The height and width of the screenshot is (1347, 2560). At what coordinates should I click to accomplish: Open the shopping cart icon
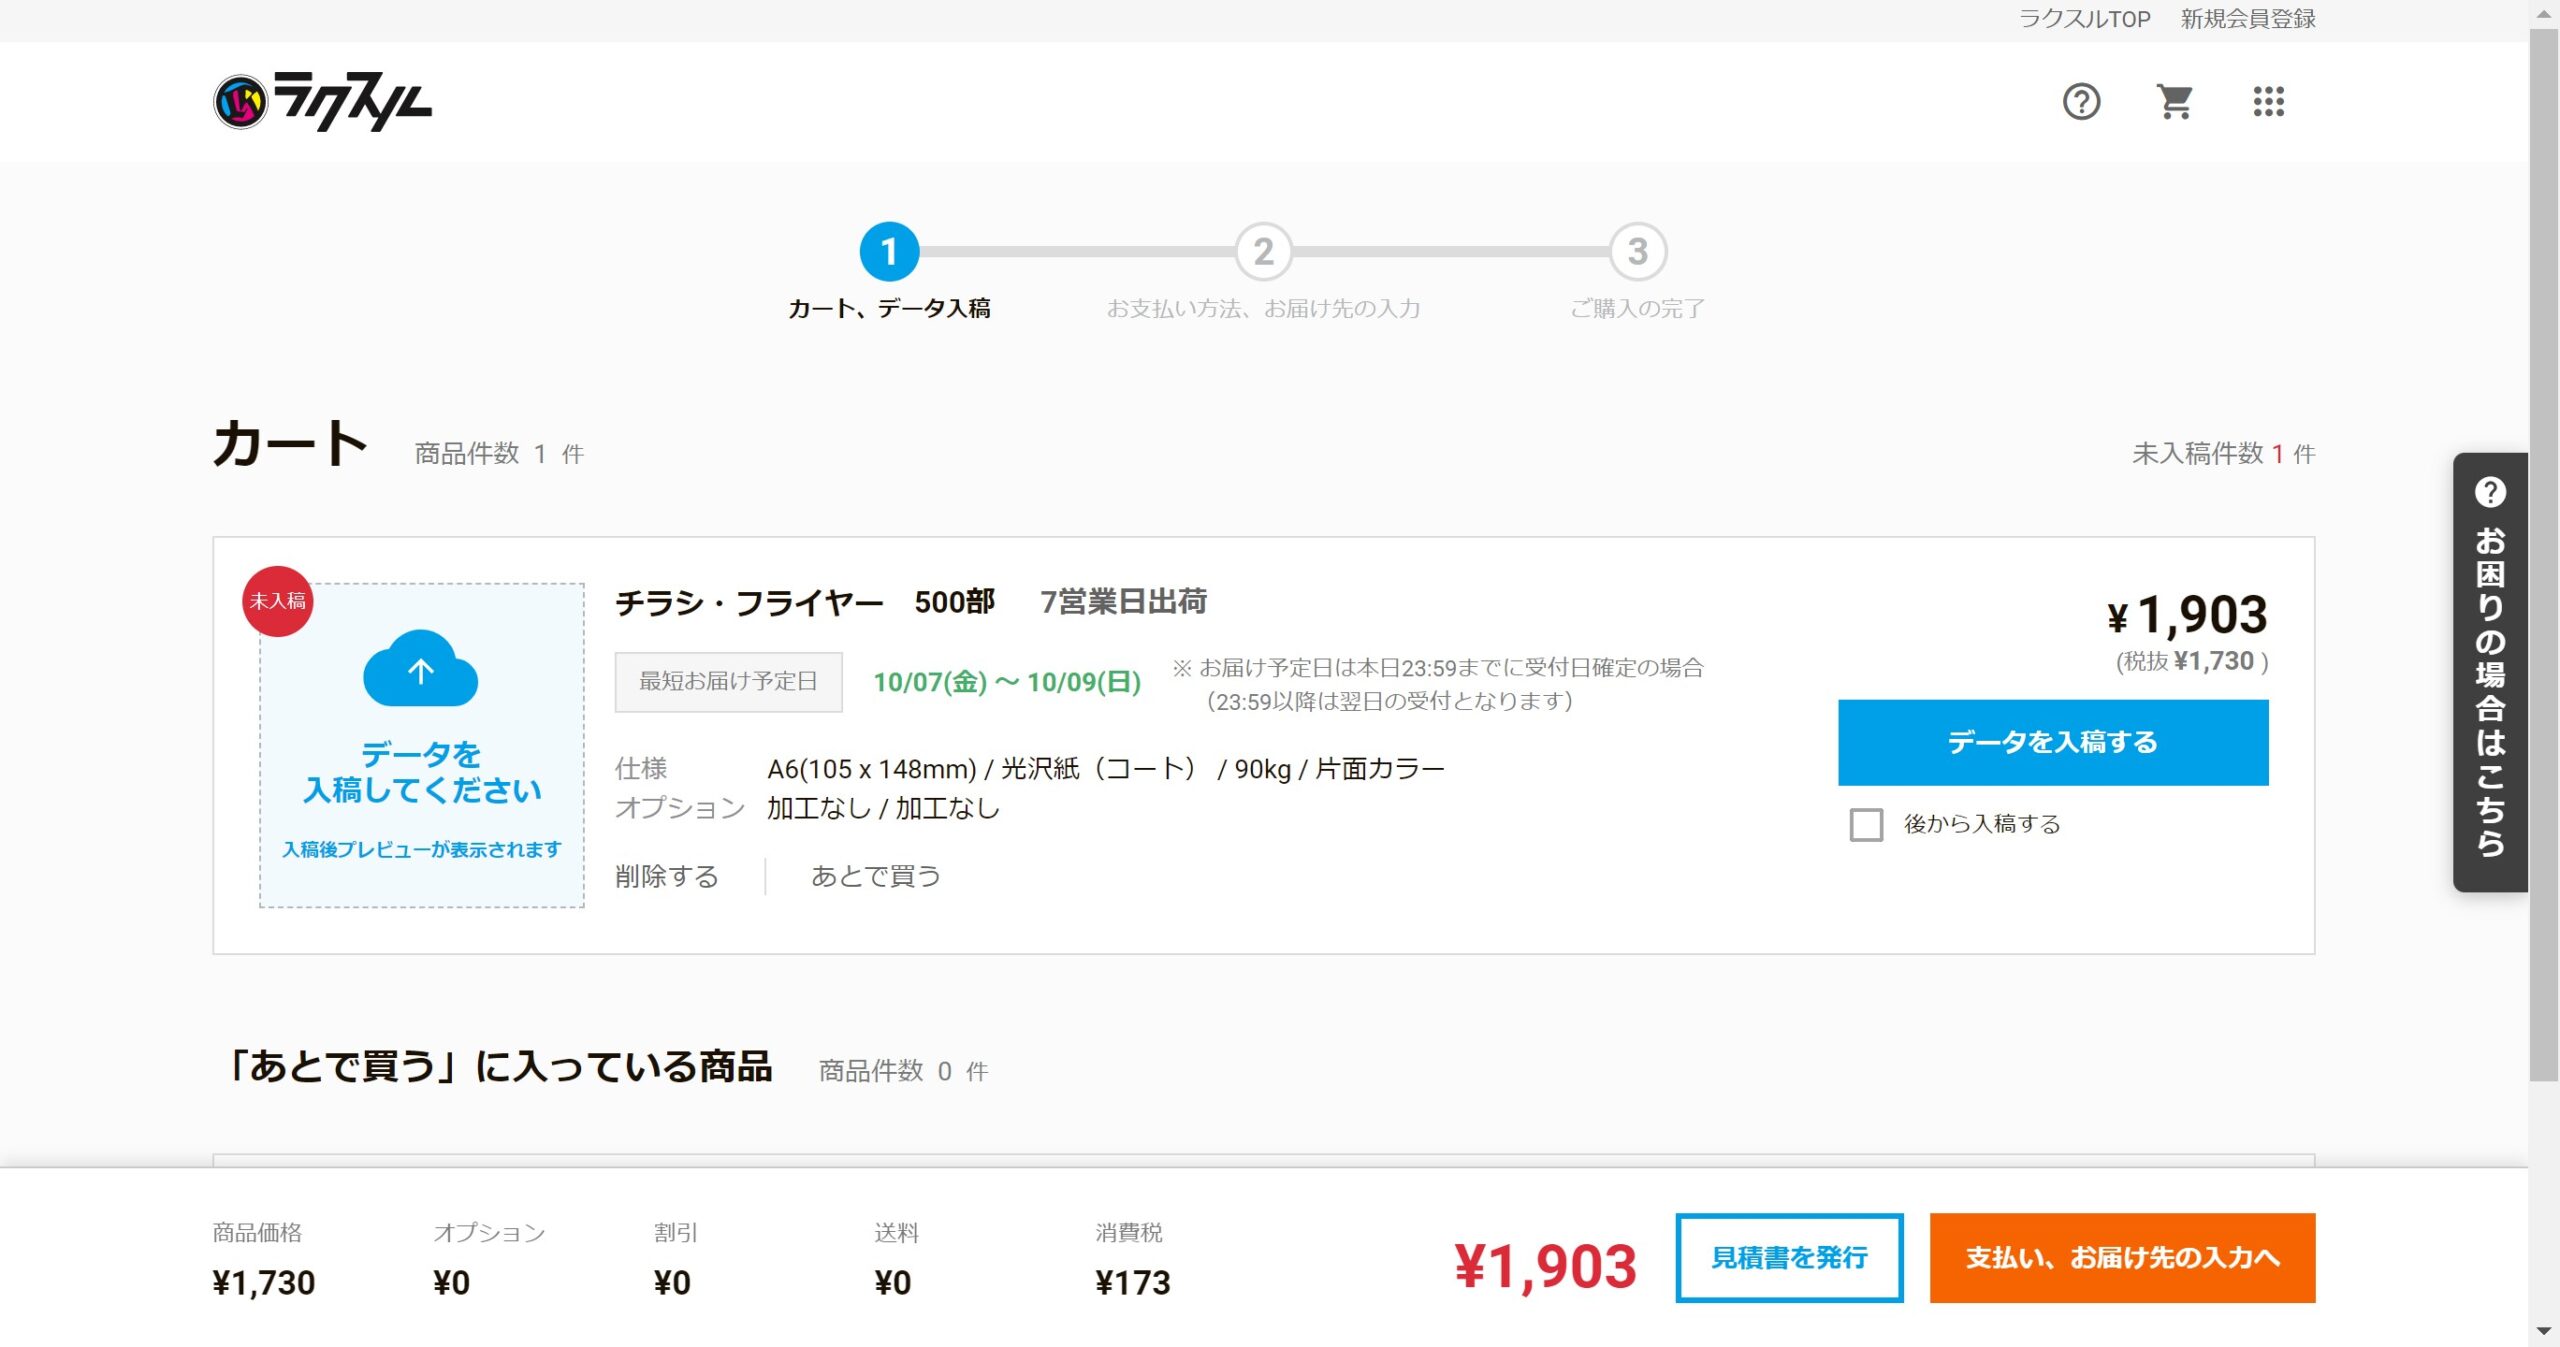click(2174, 101)
